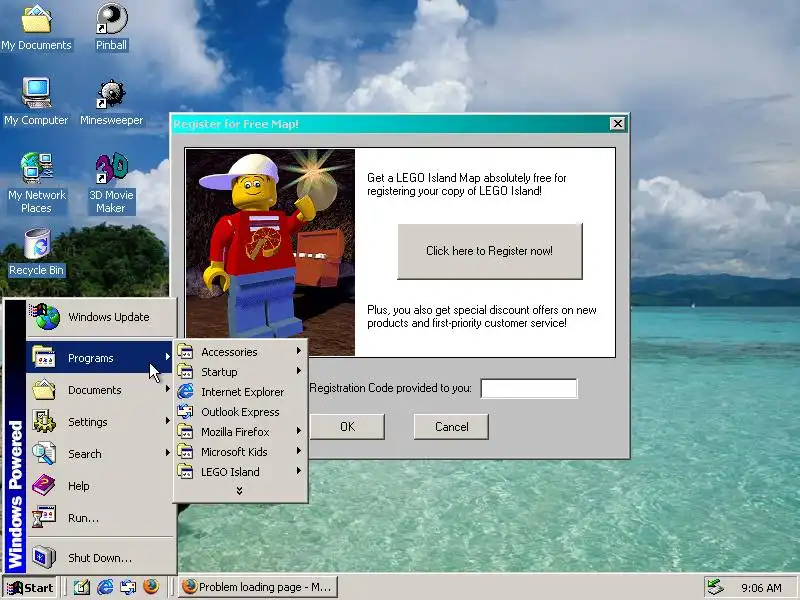Screen dimensions: 800x600
Task: Expand the LEGO Island program folder
Action: (240, 471)
